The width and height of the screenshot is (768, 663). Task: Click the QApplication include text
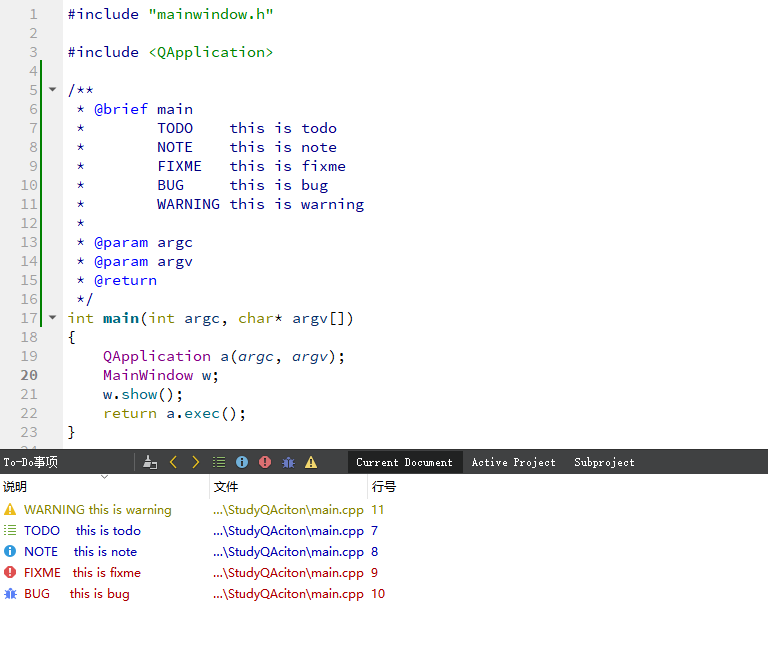pos(211,52)
